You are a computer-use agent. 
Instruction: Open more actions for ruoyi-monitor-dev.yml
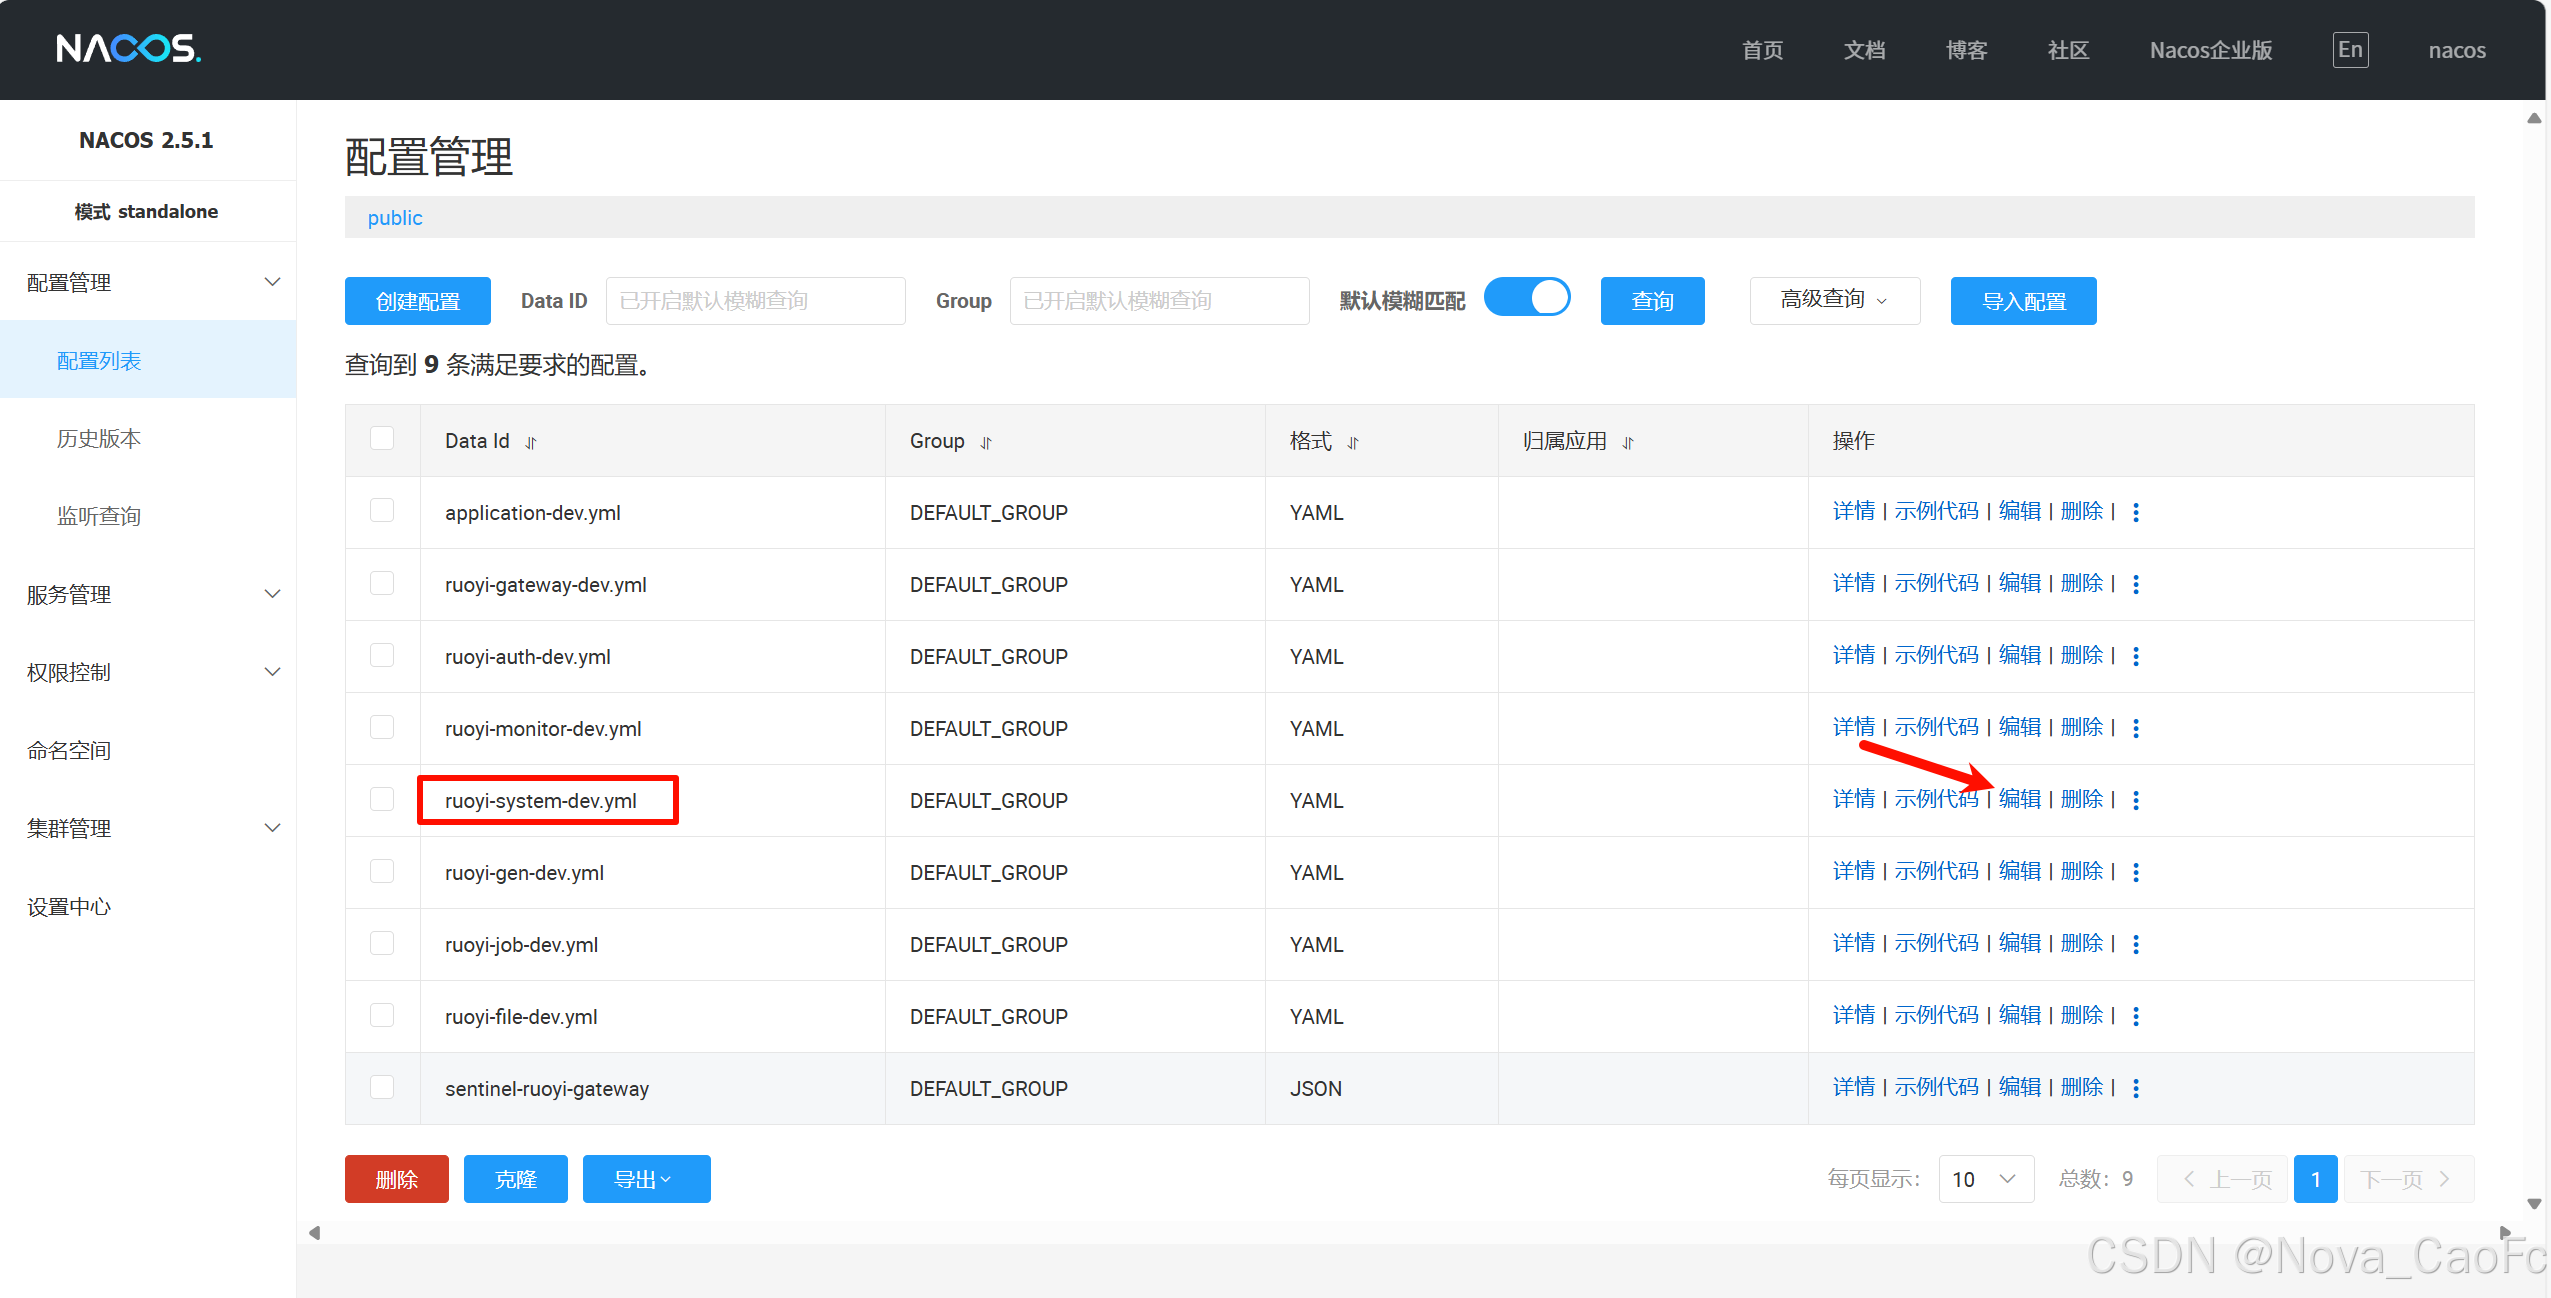pyautogui.click(x=2136, y=728)
